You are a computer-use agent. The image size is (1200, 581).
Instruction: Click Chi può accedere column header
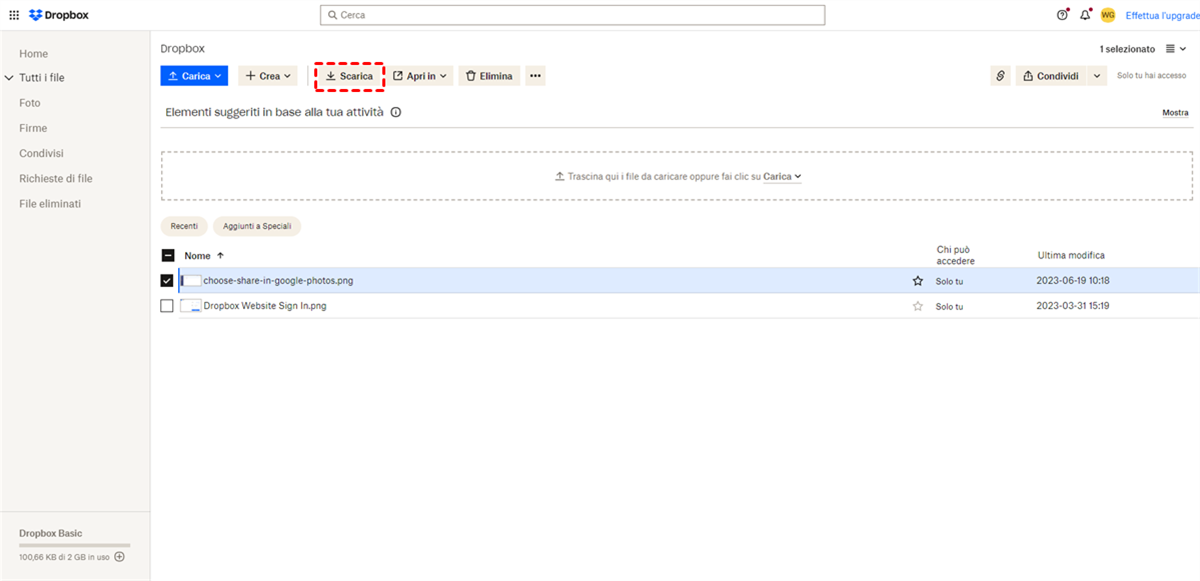[x=955, y=255]
